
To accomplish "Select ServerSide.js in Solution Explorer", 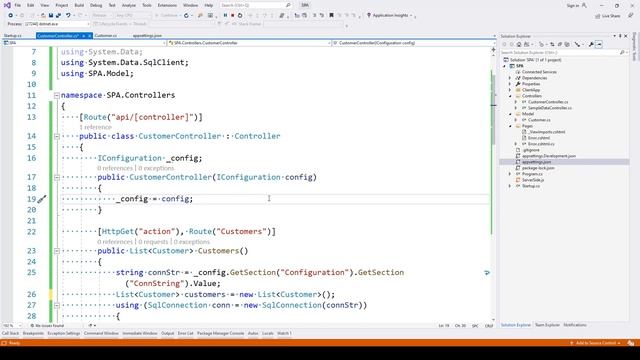I will [533, 180].
